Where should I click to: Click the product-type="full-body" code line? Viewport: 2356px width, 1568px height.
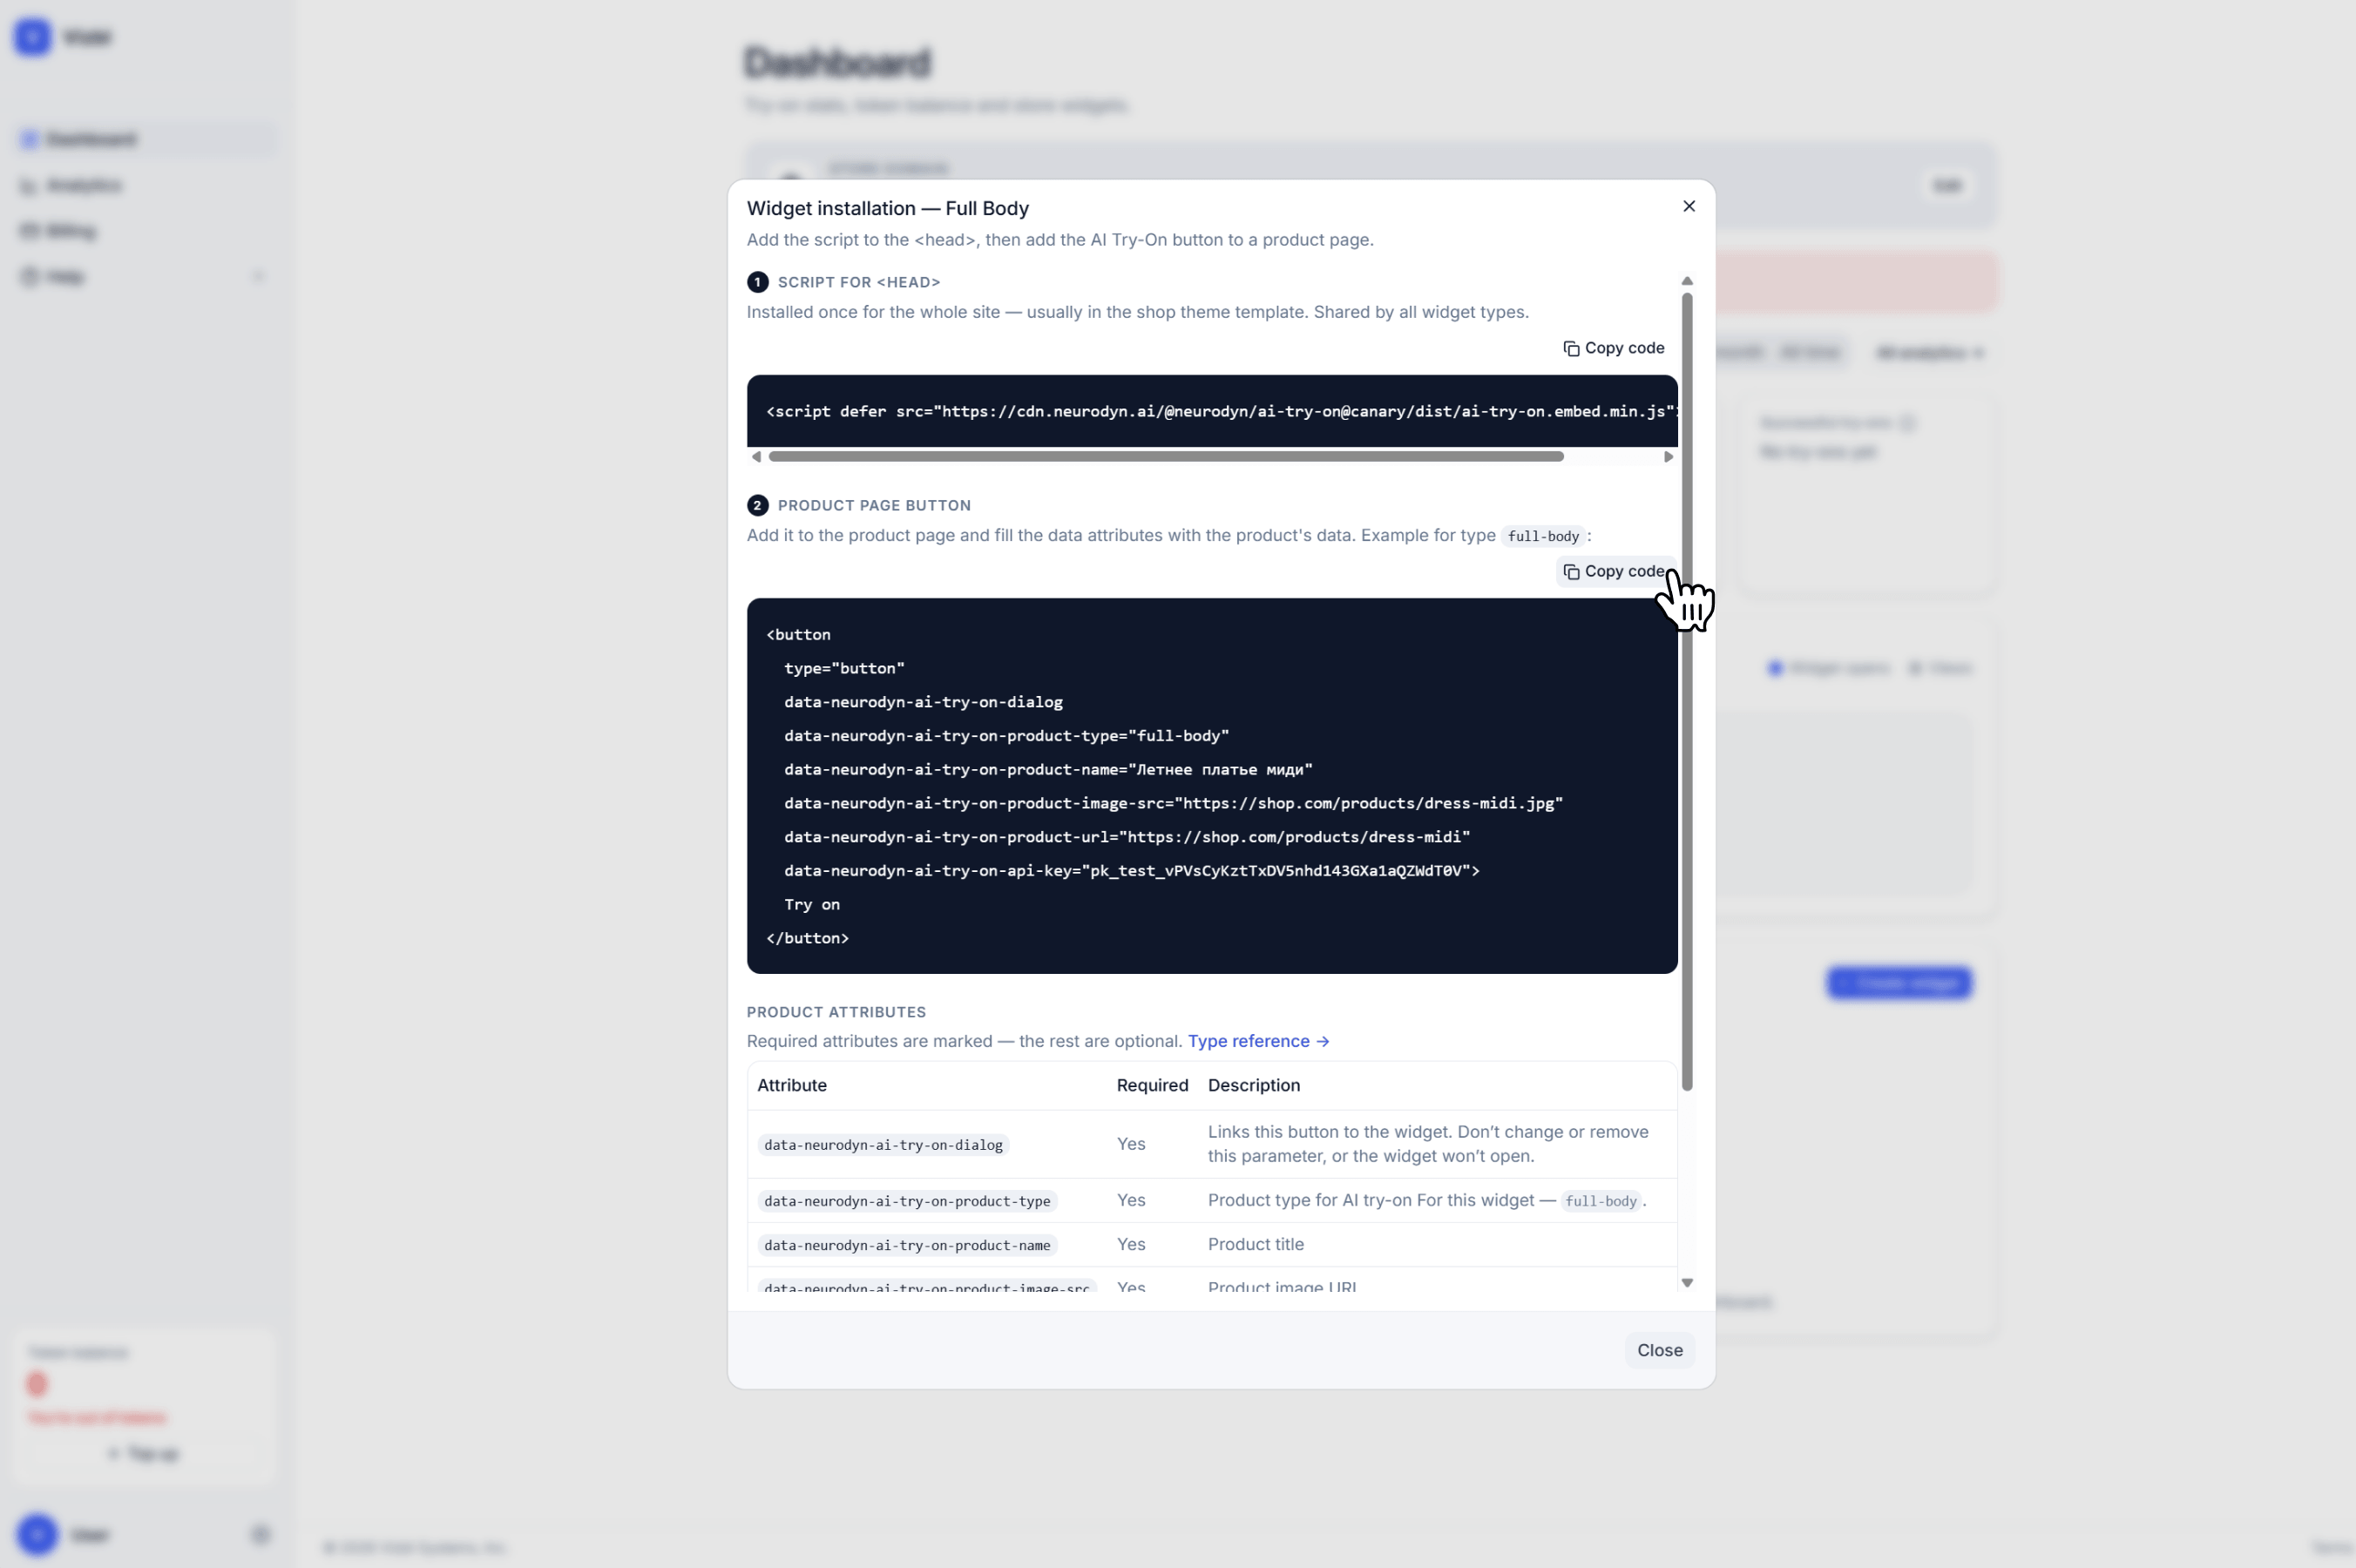point(1007,736)
